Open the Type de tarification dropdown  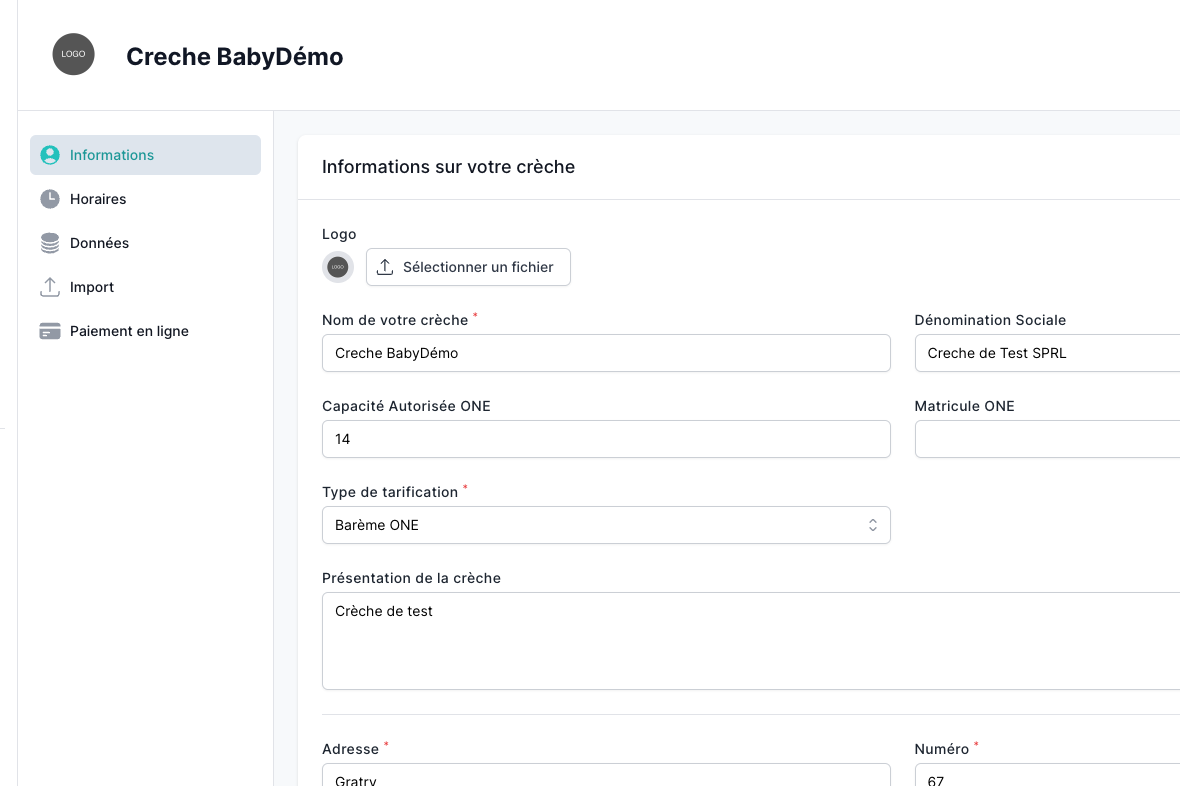click(605, 525)
